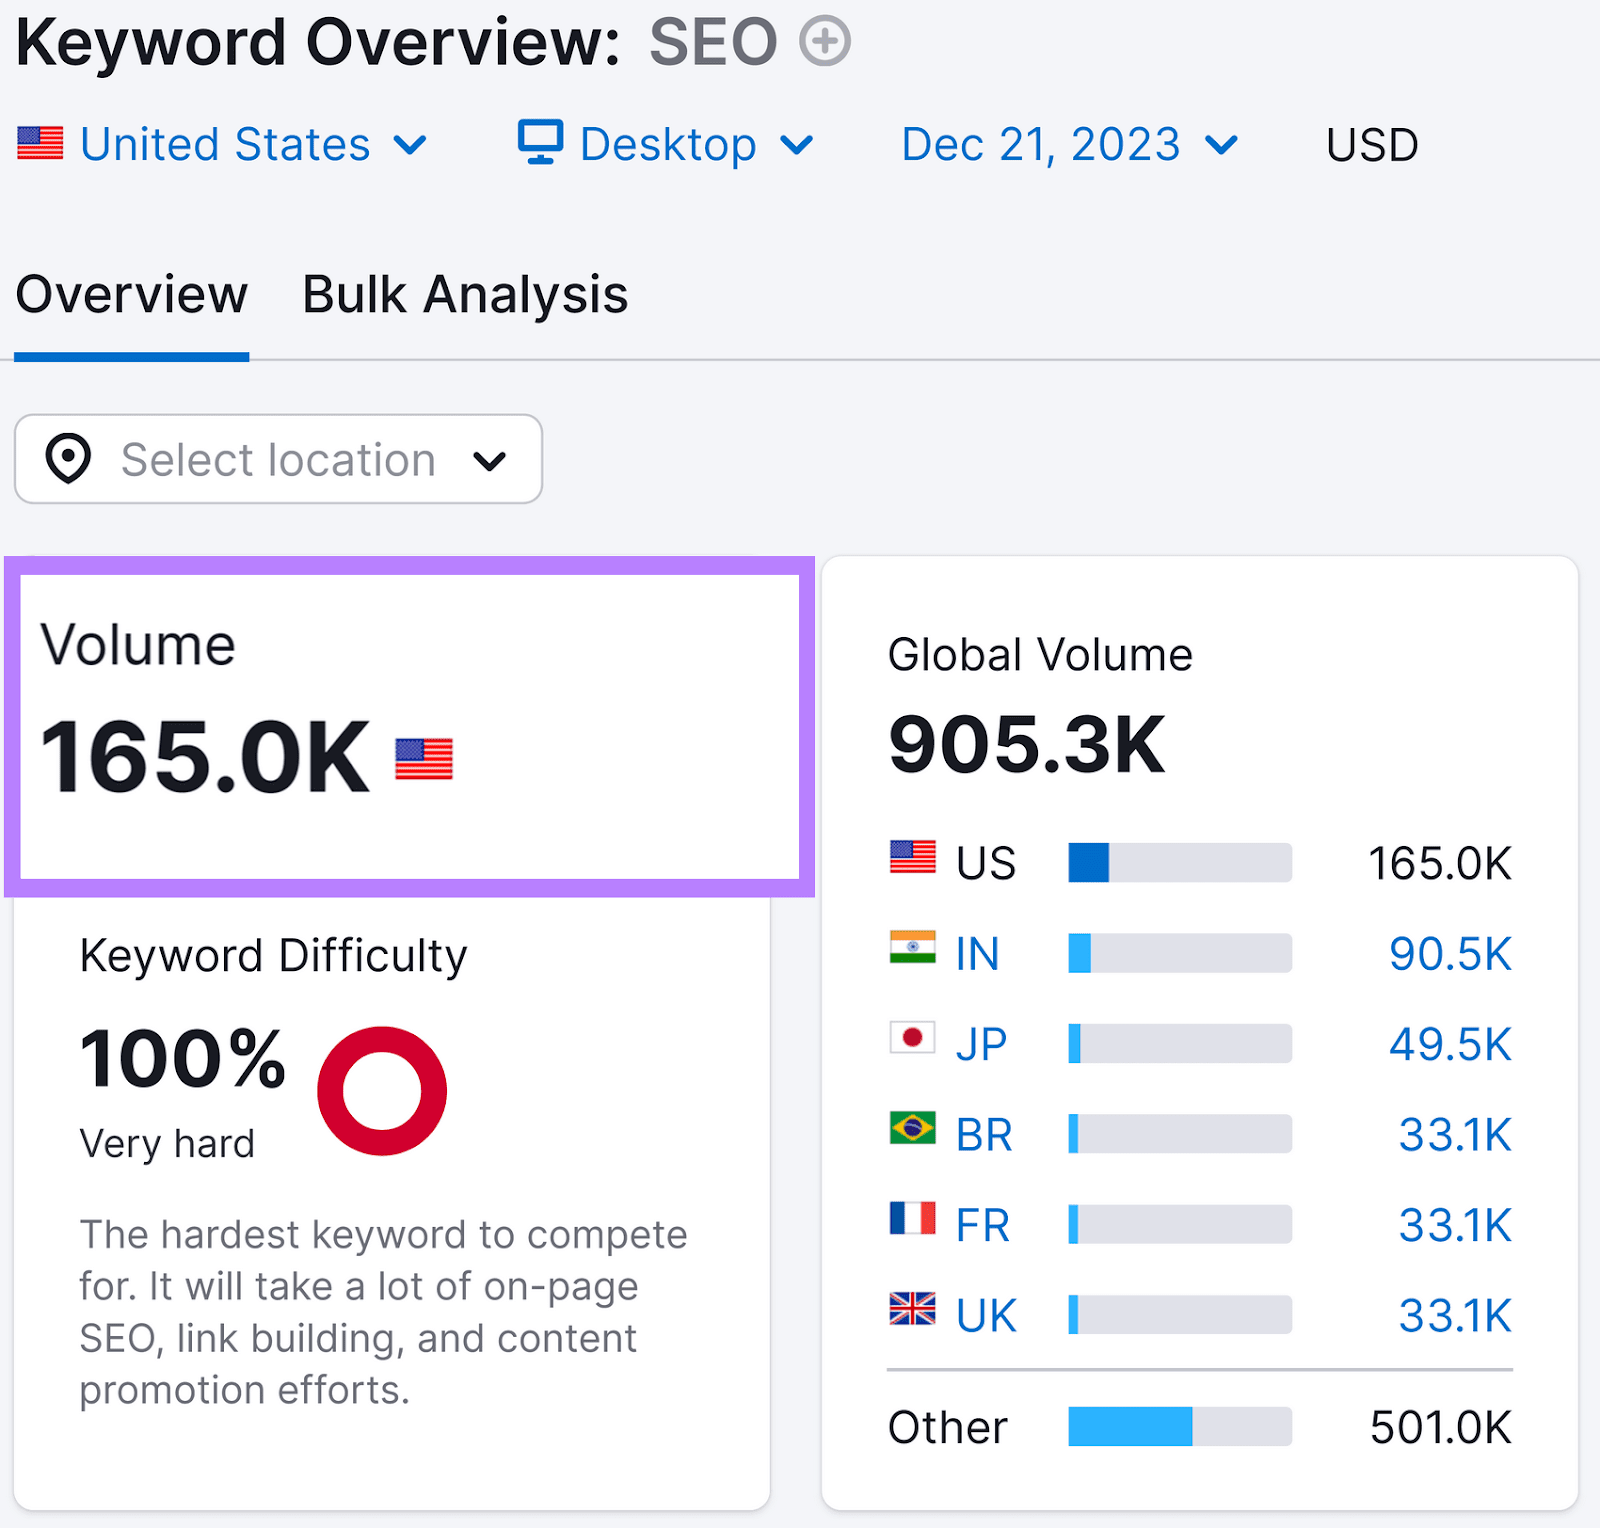
Task: Click the Desktop device icon
Action: pos(538,143)
